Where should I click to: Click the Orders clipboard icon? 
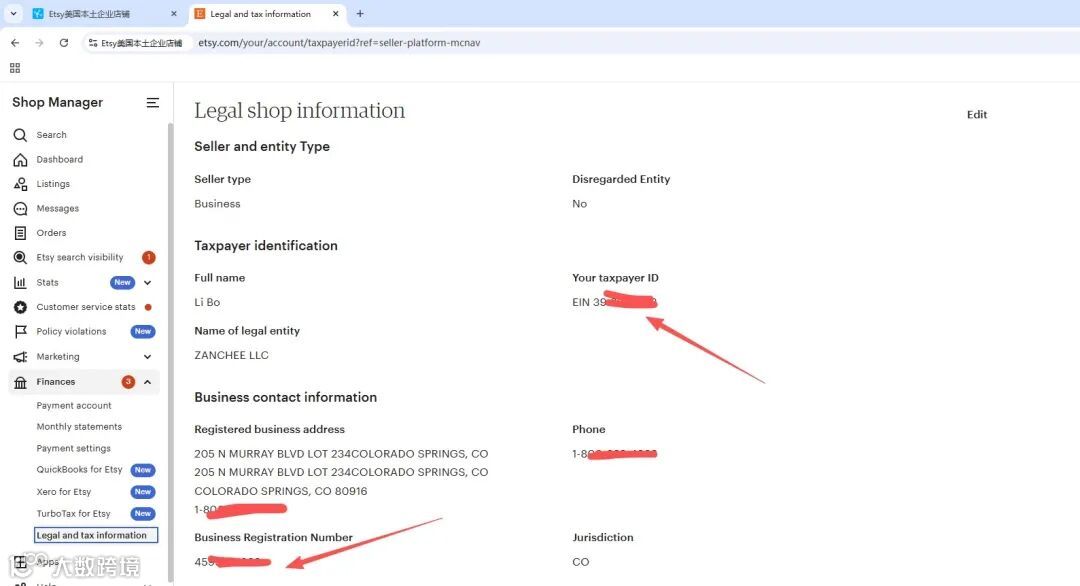(20, 233)
